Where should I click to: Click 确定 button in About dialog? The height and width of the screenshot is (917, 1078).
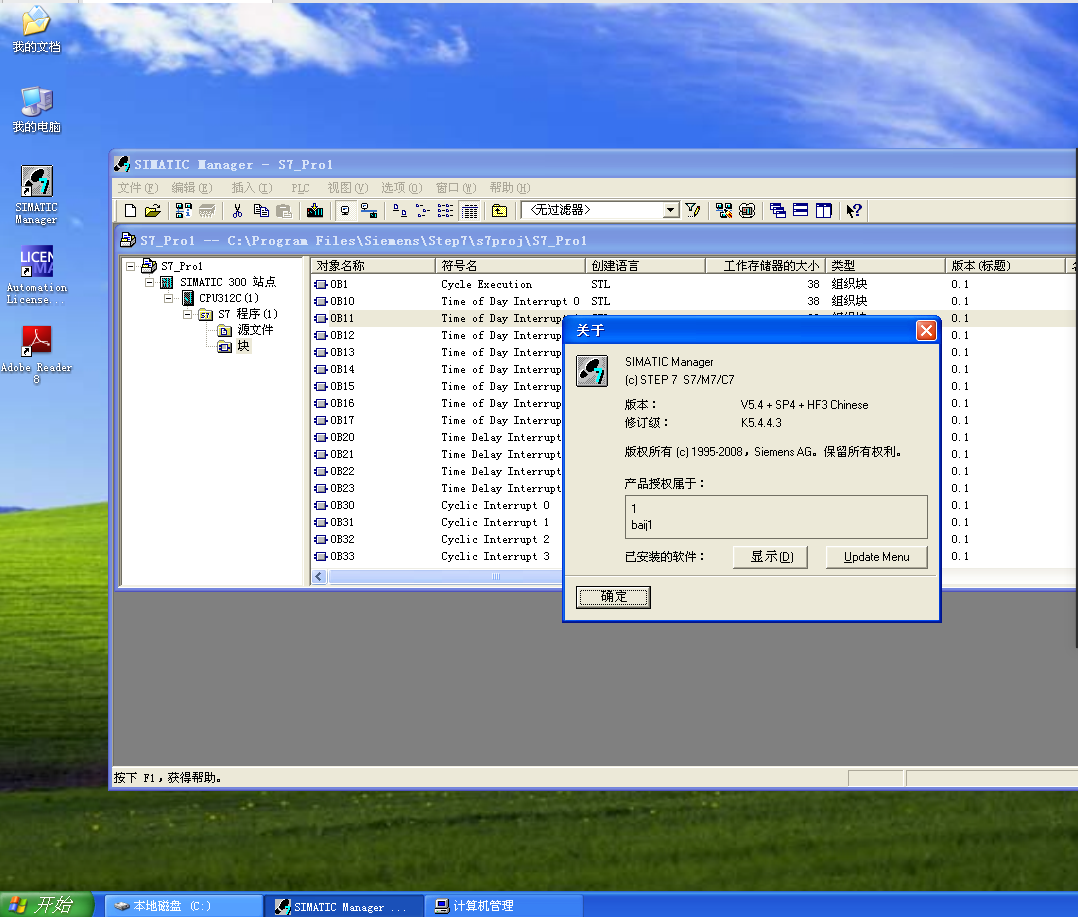pos(613,597)
